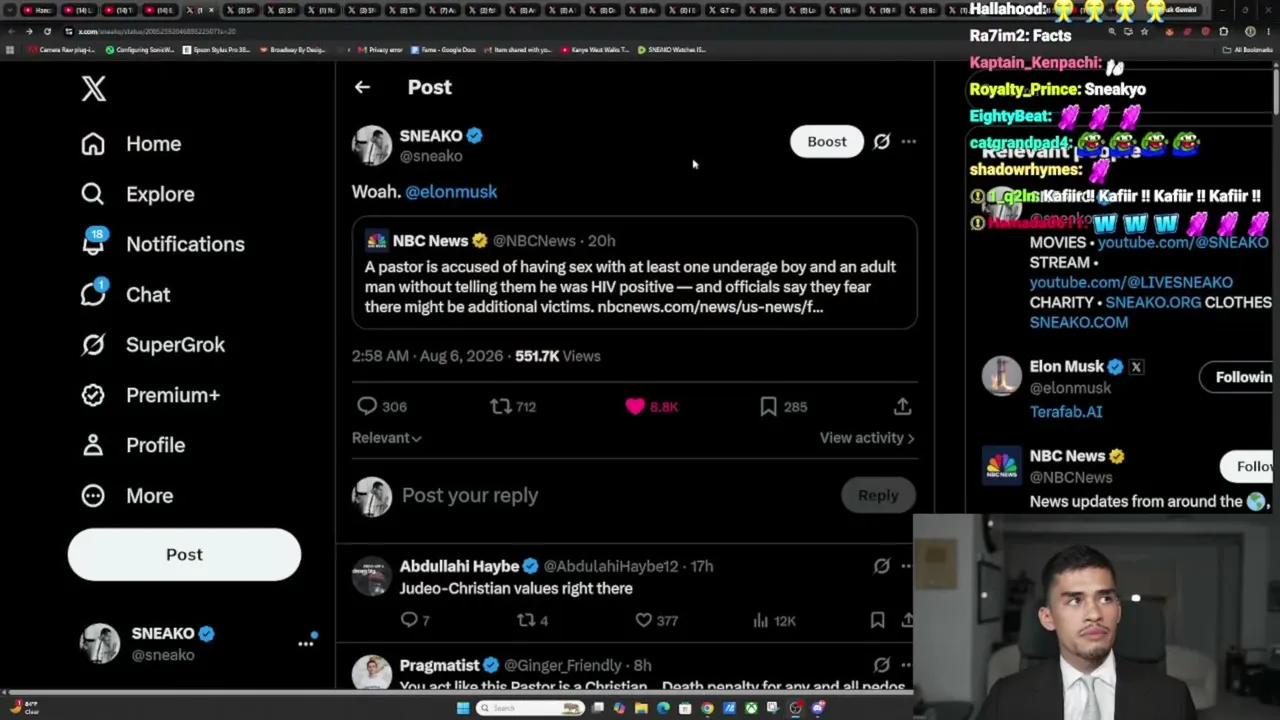Open the @elonmusk mention link
The width and height of the screenshot is (1280, 720).
click(x=451, y=192)
